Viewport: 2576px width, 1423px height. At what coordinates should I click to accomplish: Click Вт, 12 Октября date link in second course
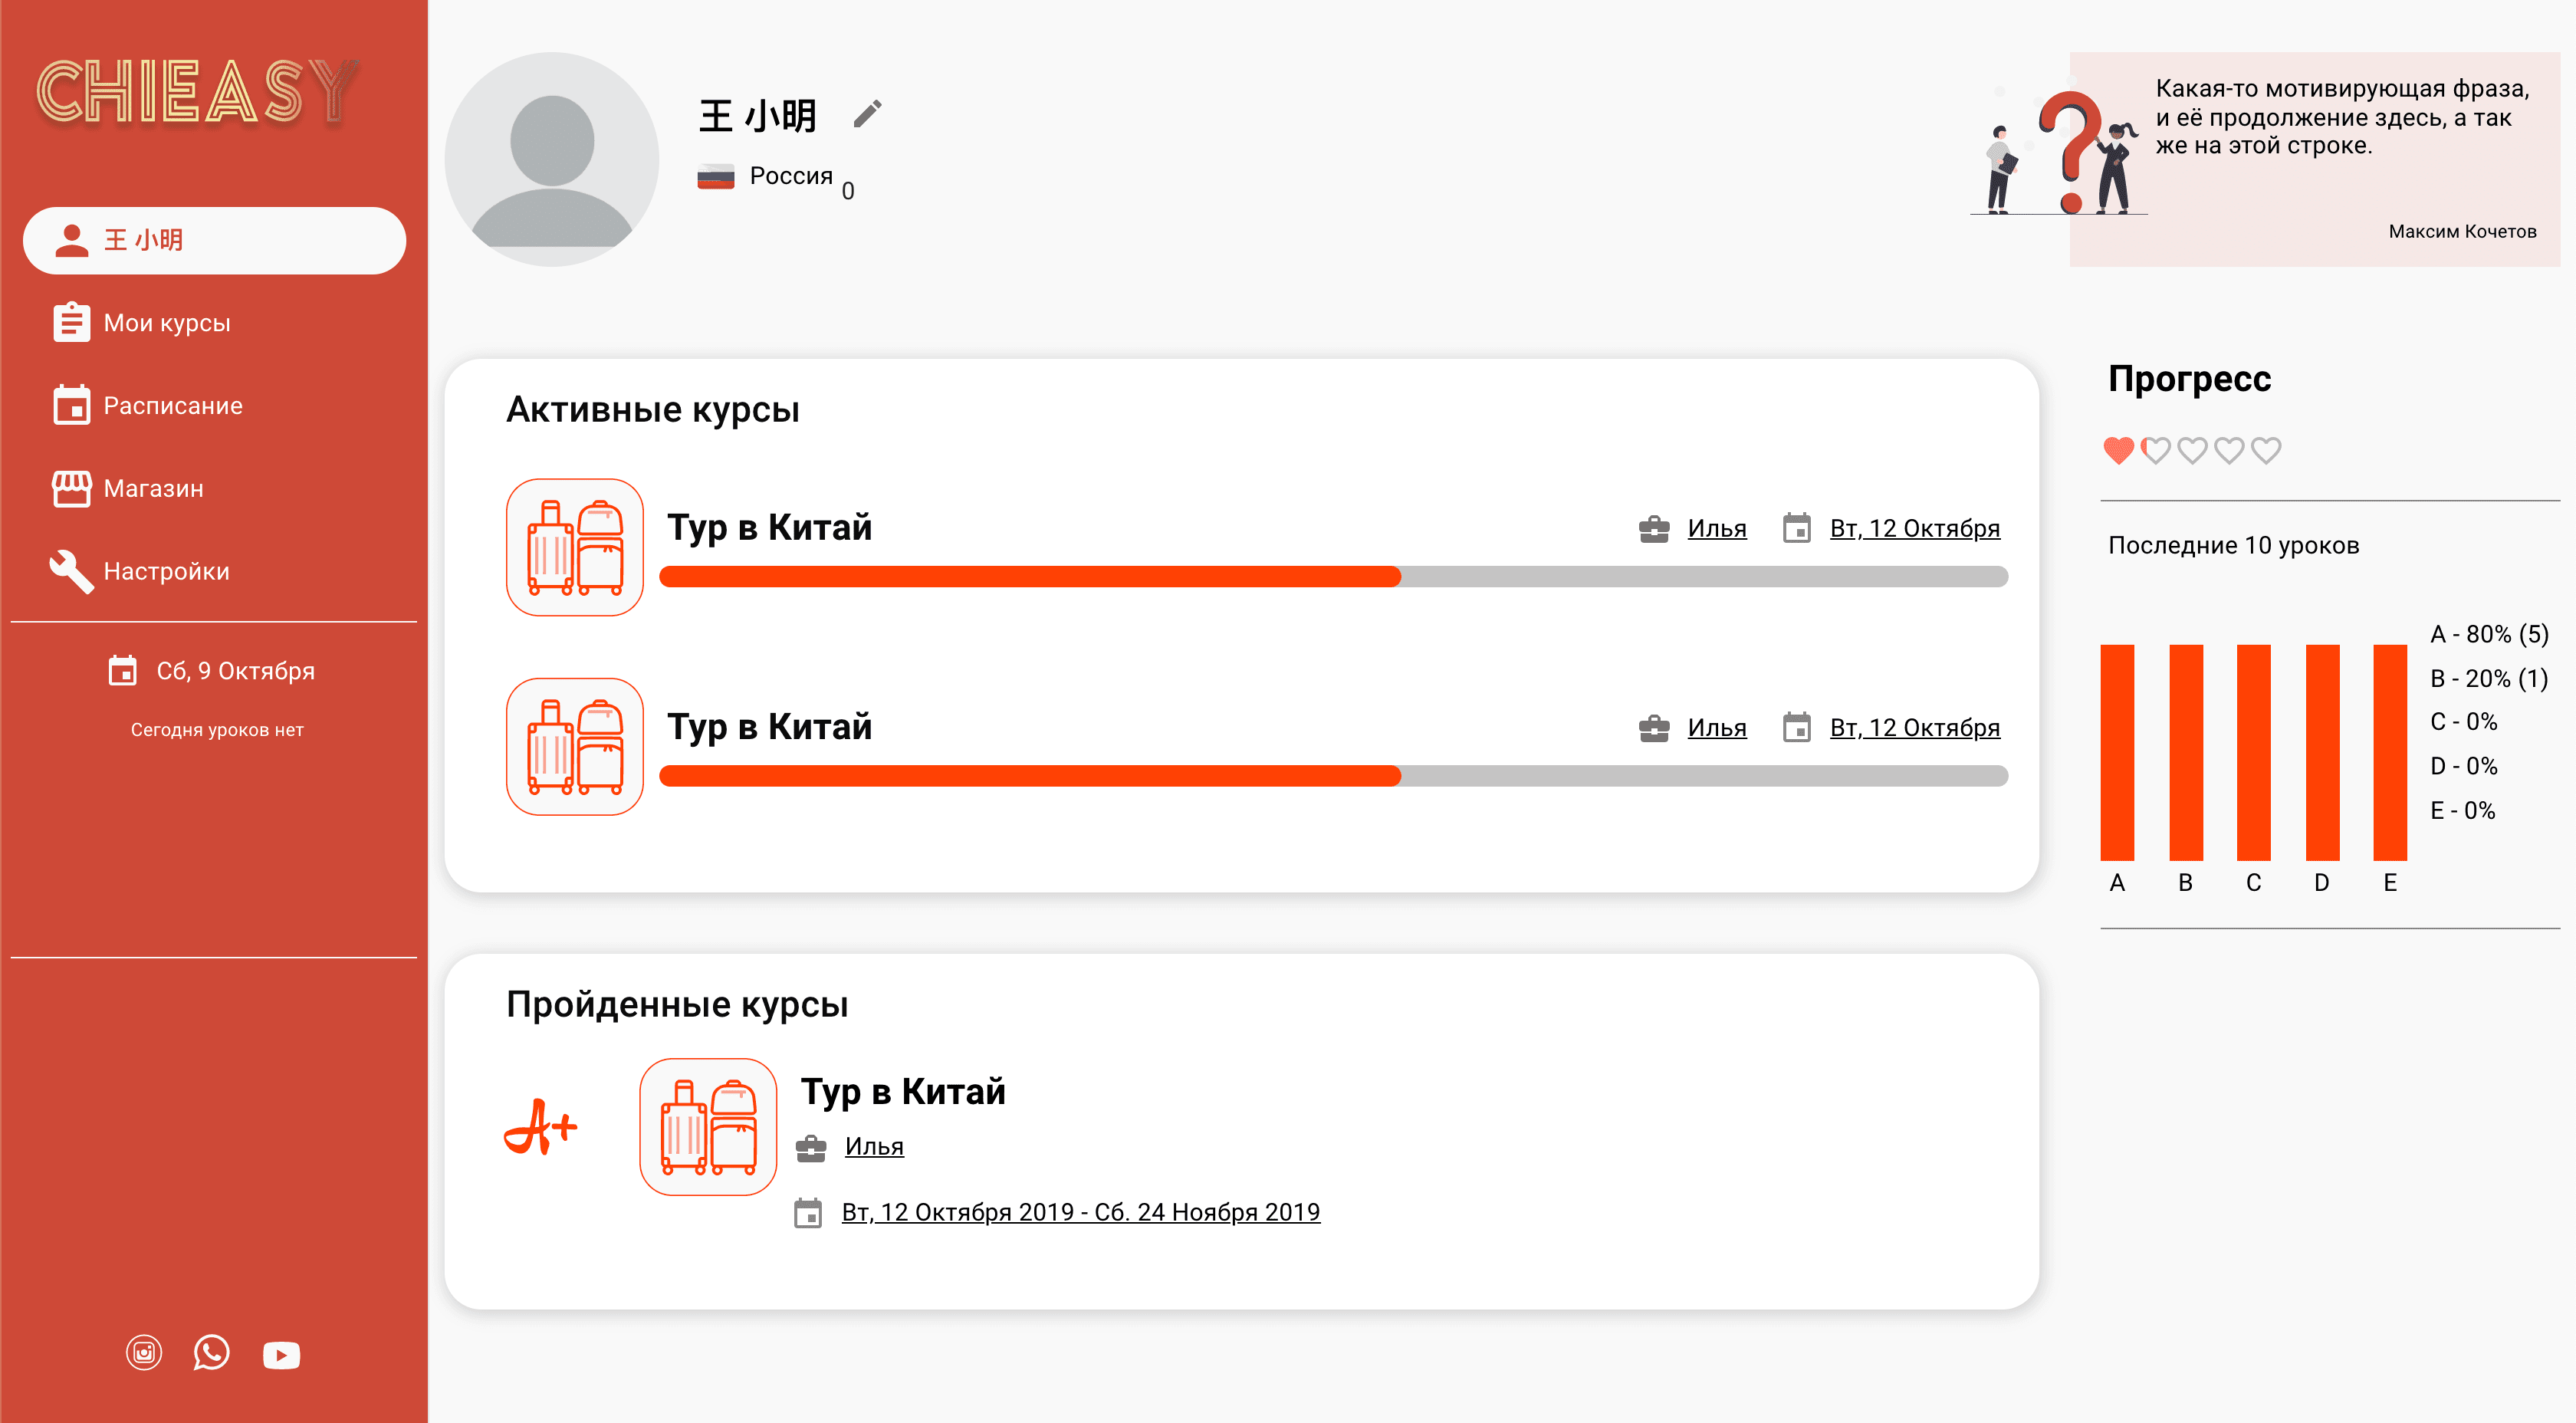click(x=1914, y=728)
